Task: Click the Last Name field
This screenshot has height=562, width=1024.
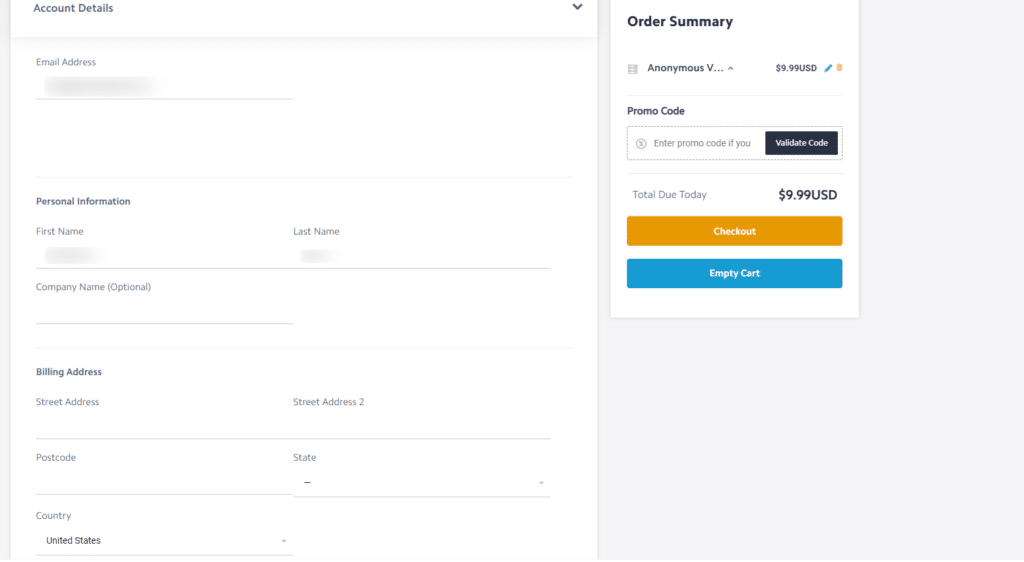Action: click(x=422, y=255)
